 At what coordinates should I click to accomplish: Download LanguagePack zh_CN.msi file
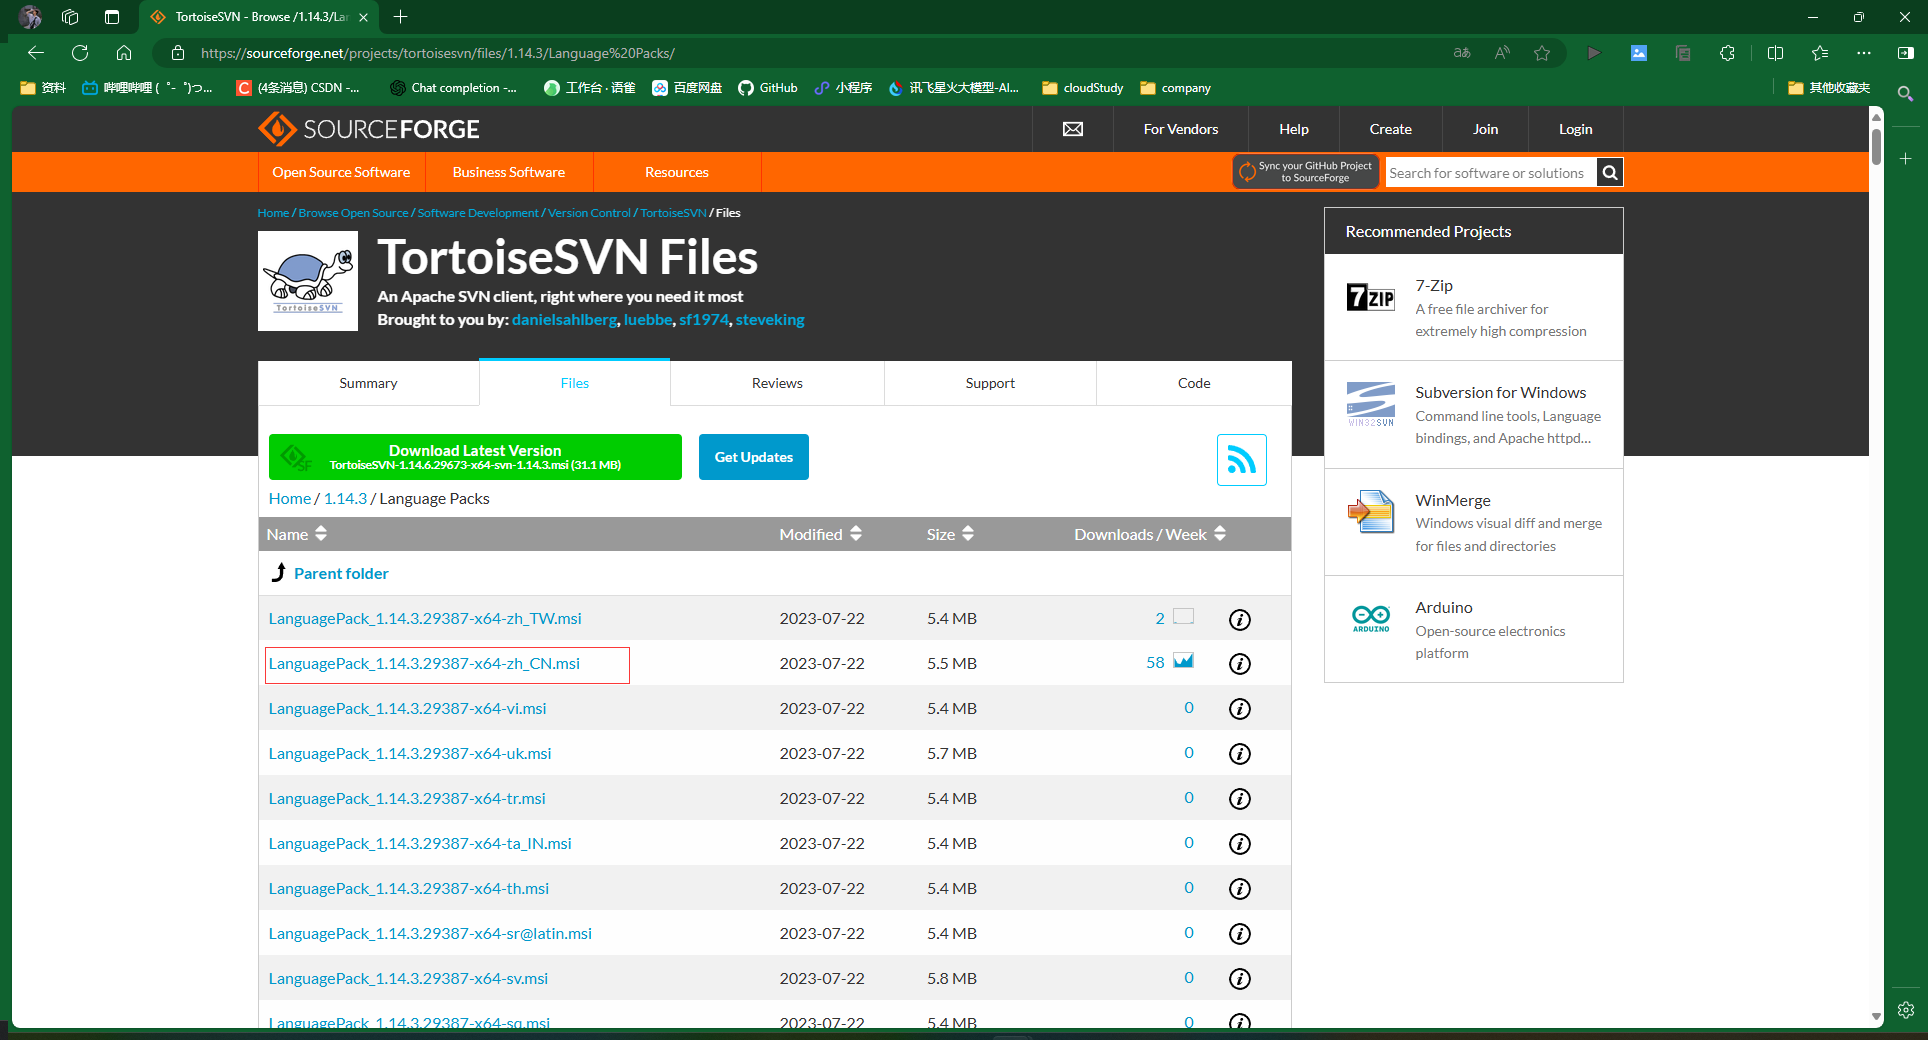tap(424, 664)
